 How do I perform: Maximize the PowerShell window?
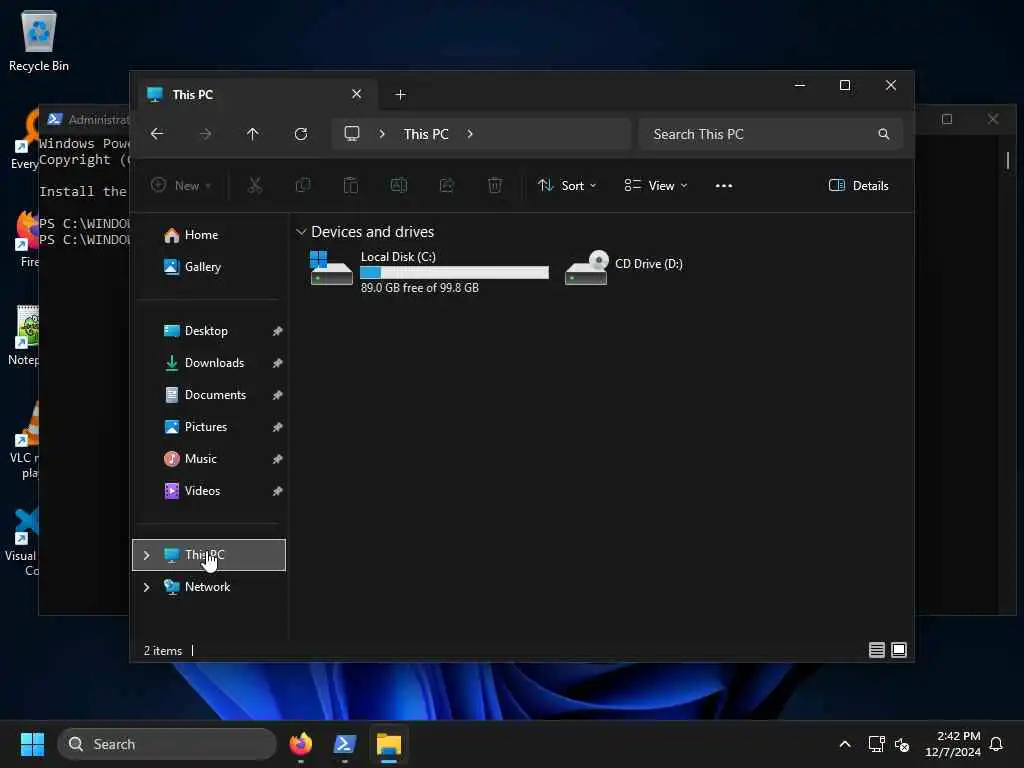(x=947, y=119)
